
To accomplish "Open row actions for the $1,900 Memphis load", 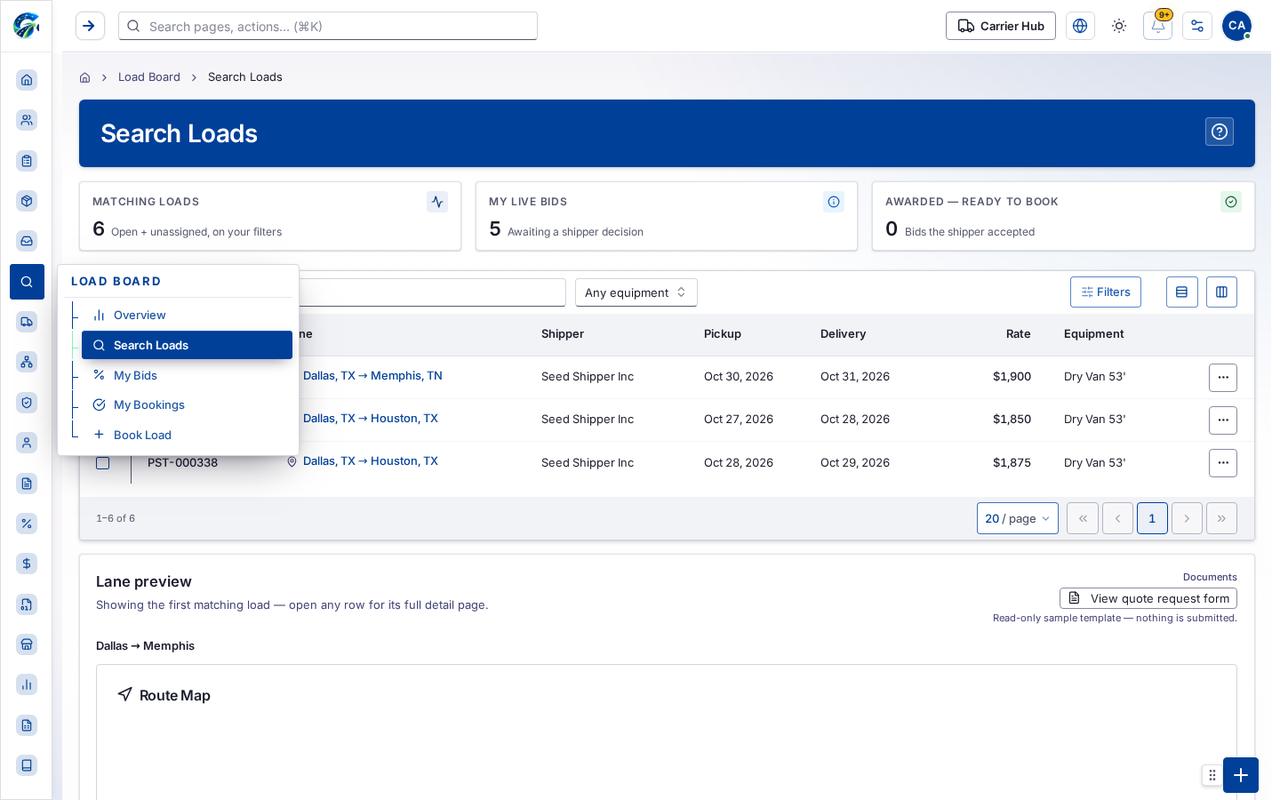I will click(x=1223, y=377).
